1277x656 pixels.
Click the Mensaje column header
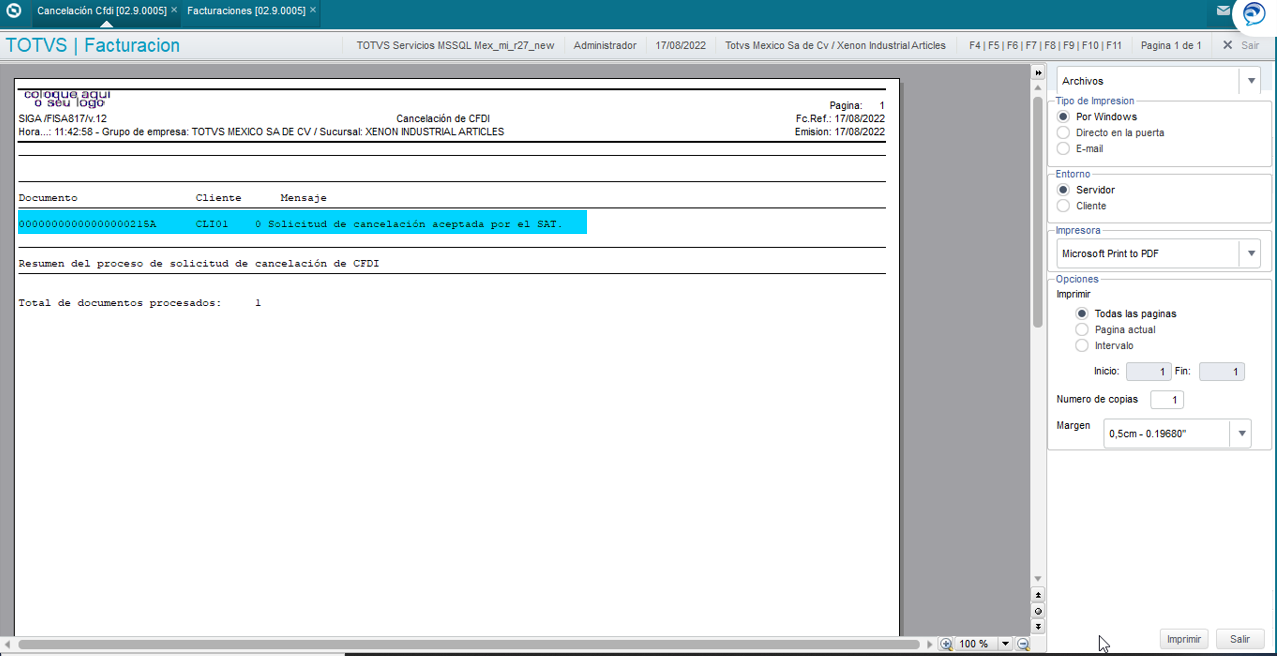[304, 198]
